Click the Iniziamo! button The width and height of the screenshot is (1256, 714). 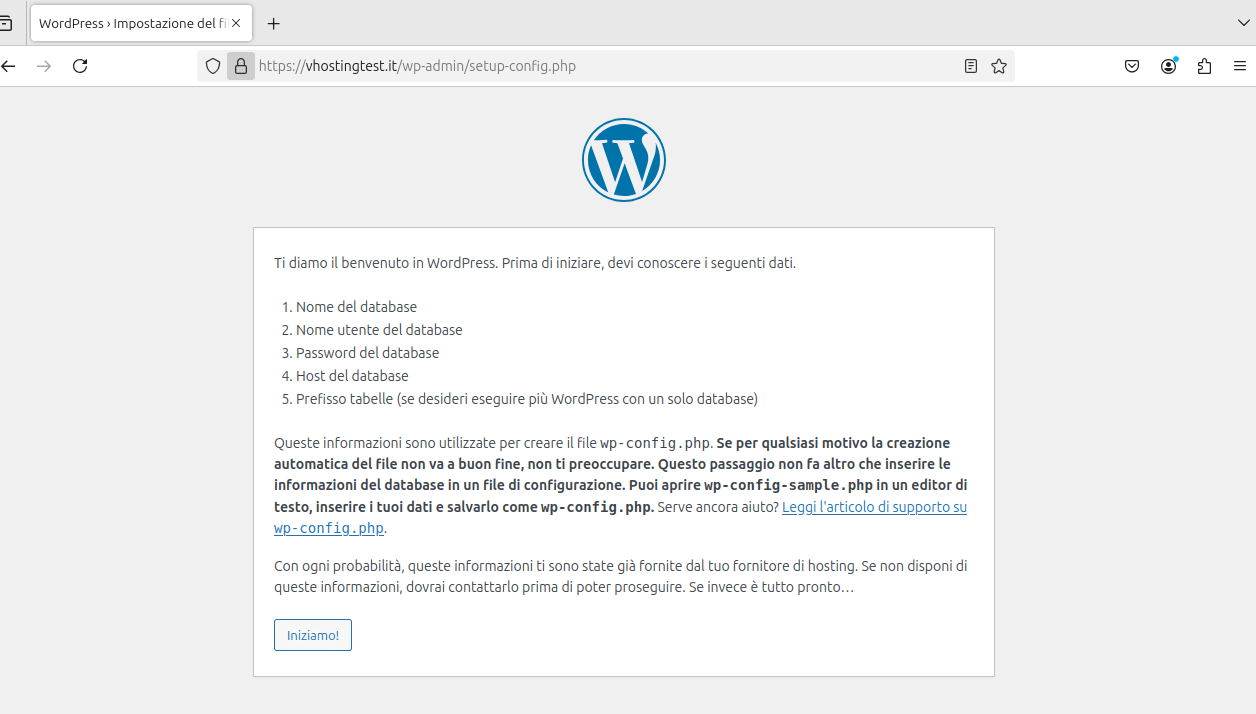click(313, 635)
